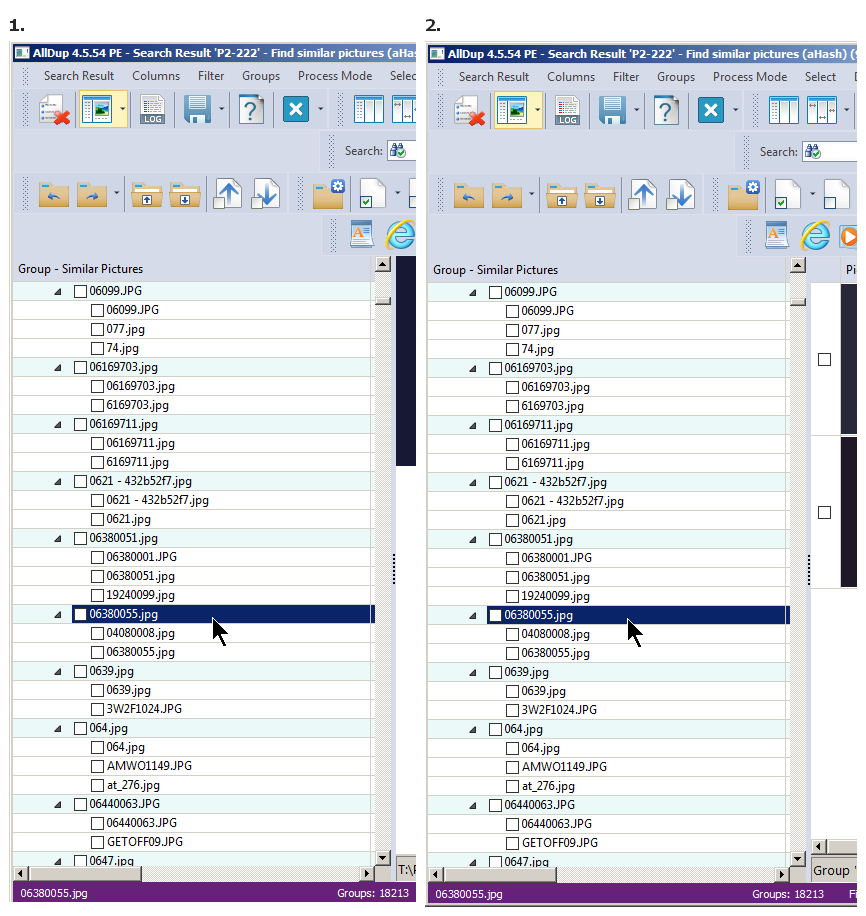
Task: Click the save floppy disk icon in screenshot 2
Action: (613, 110)
